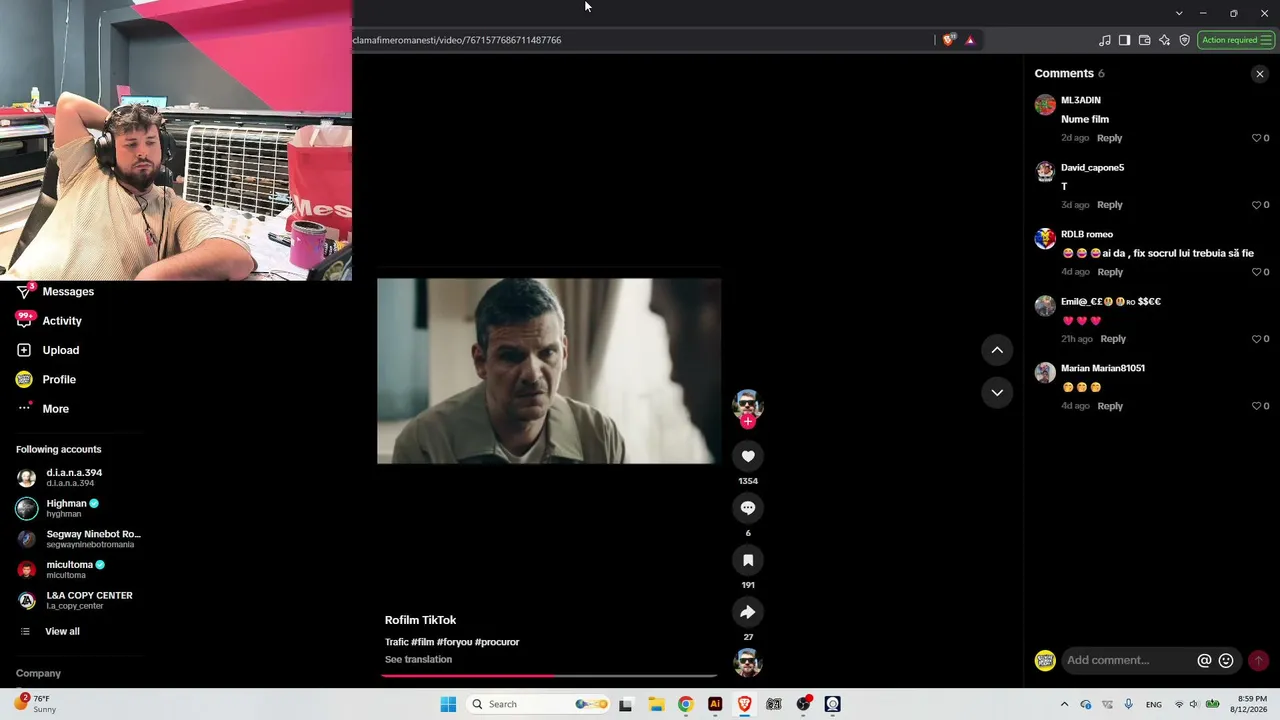Go to Profile in the sidebar
This screenshot has height=720, width=1280.
point(59,380)
